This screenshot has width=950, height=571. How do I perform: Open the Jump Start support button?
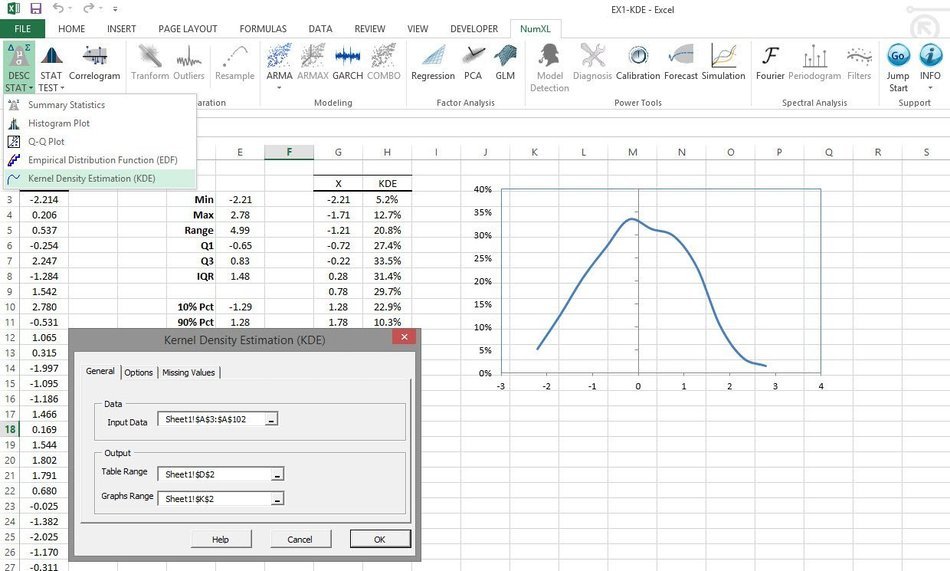(898, 68)
